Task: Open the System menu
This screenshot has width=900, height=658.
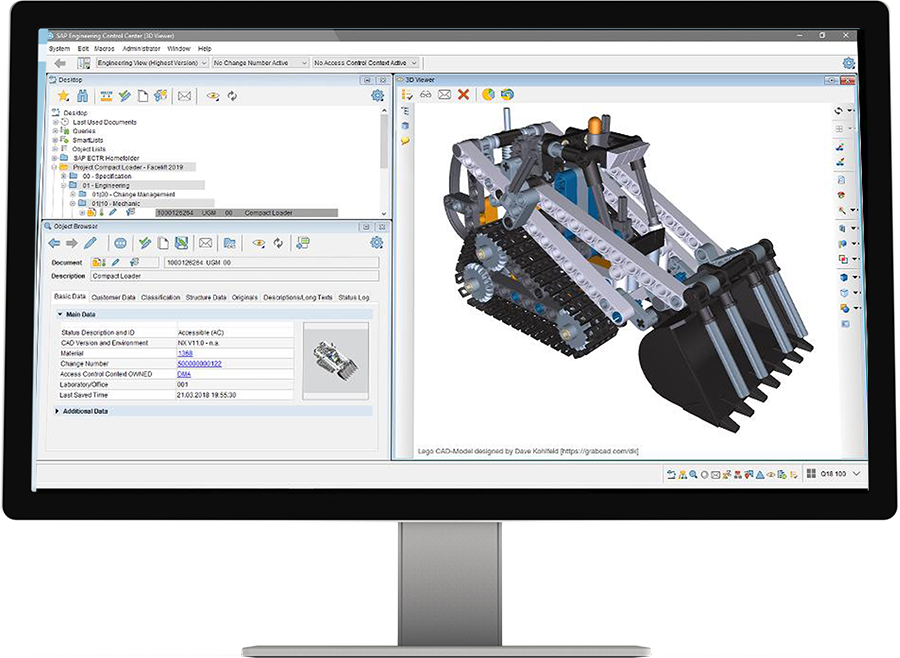Action: coord(59,49)
